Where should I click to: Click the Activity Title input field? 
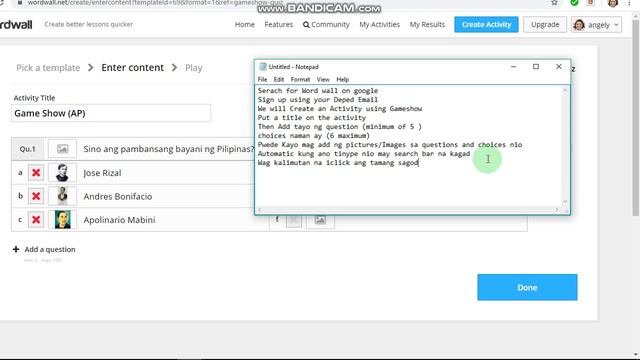pyautogui.click(x=111, y=113)
